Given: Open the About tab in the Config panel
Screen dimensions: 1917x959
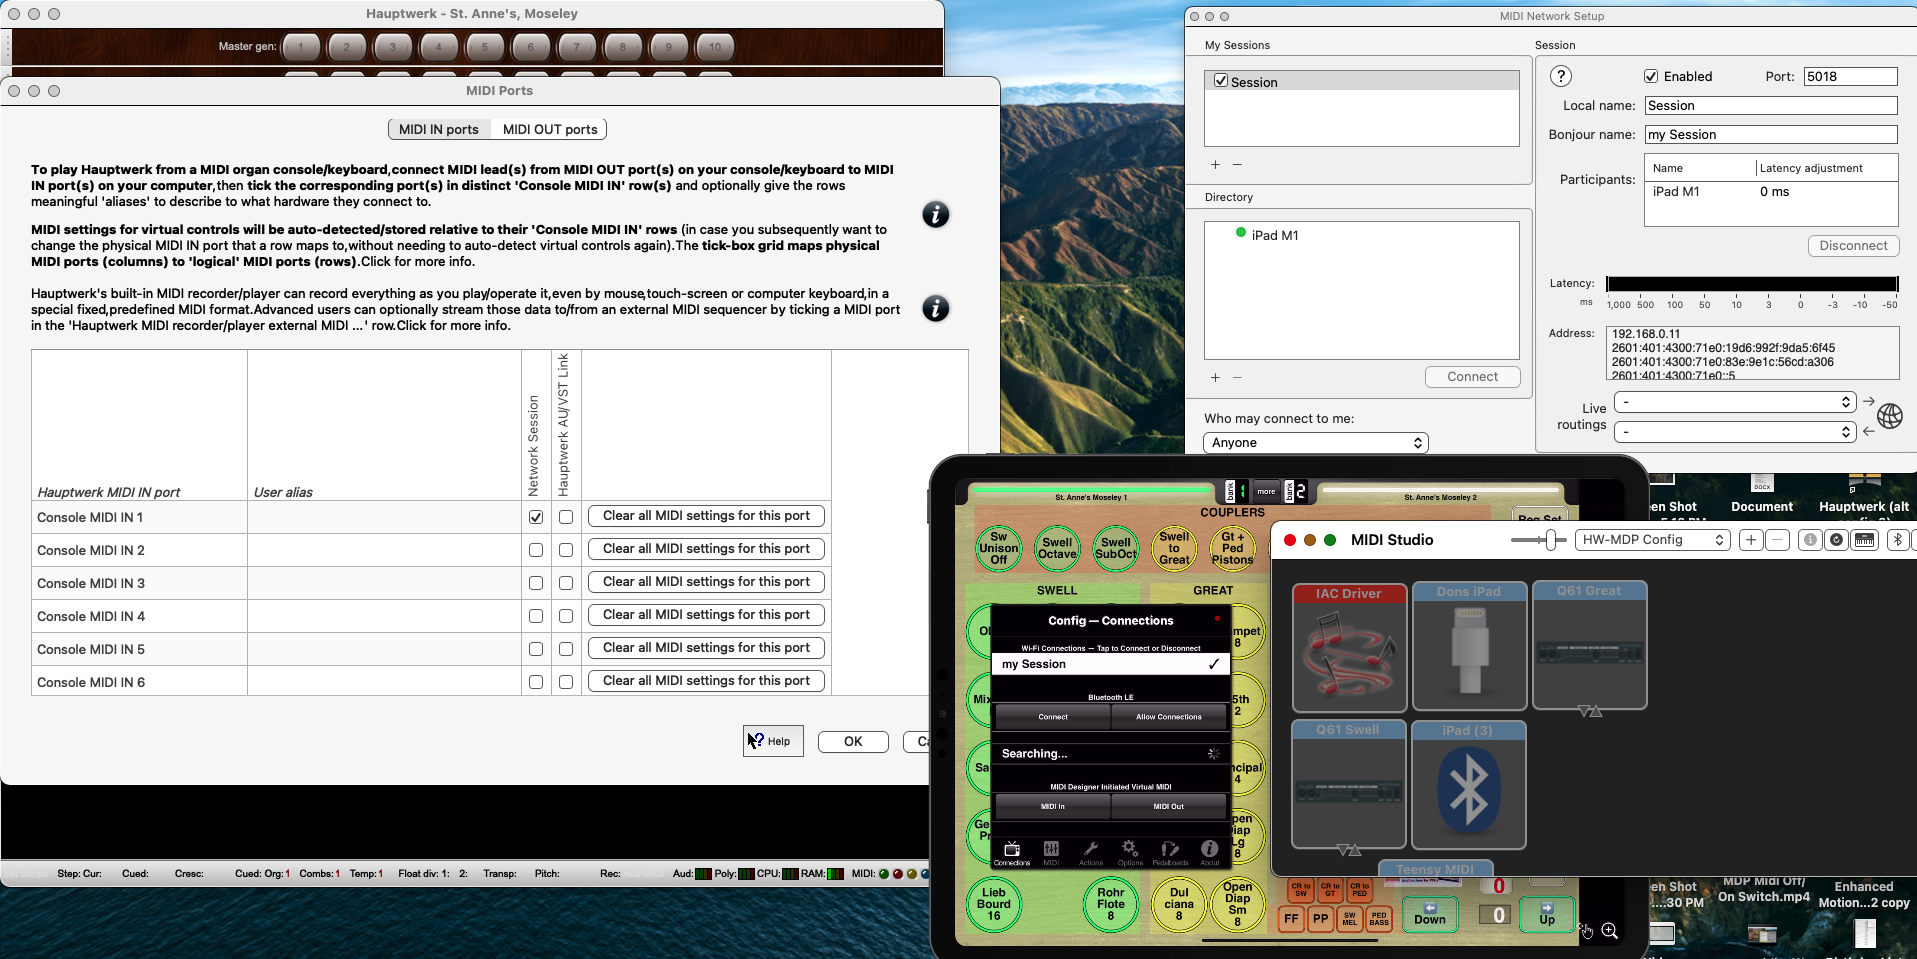Looking at the screenshot, I should 1210,852.
